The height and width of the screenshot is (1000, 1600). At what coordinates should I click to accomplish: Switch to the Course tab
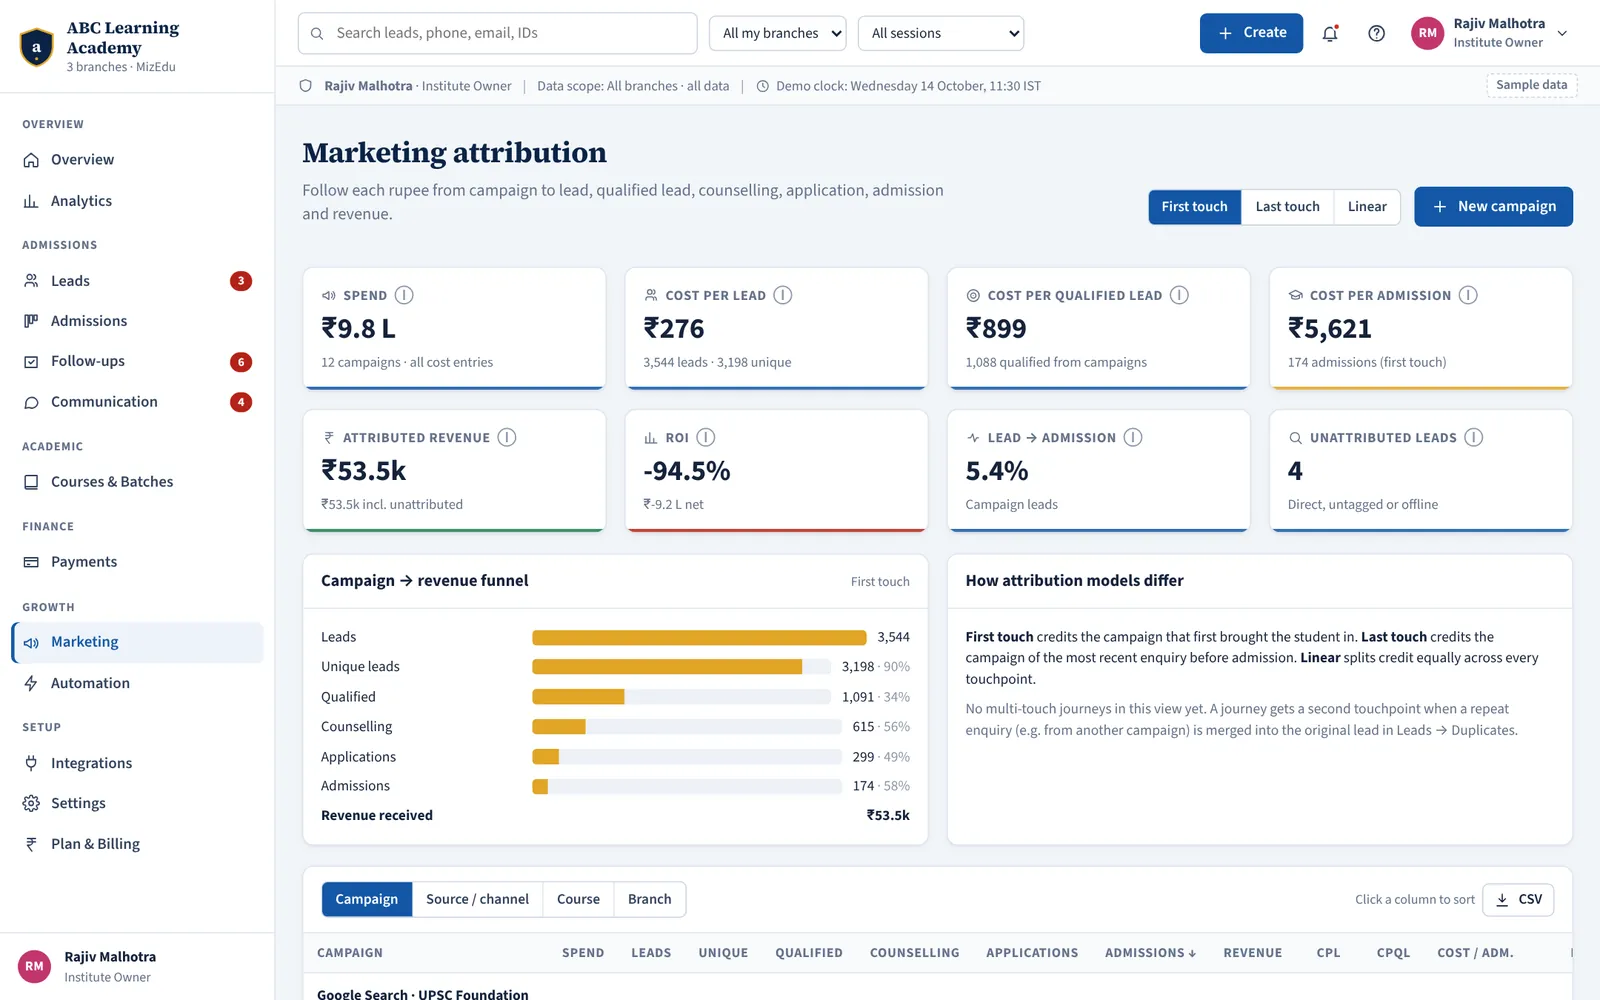(x=578, y=899)
